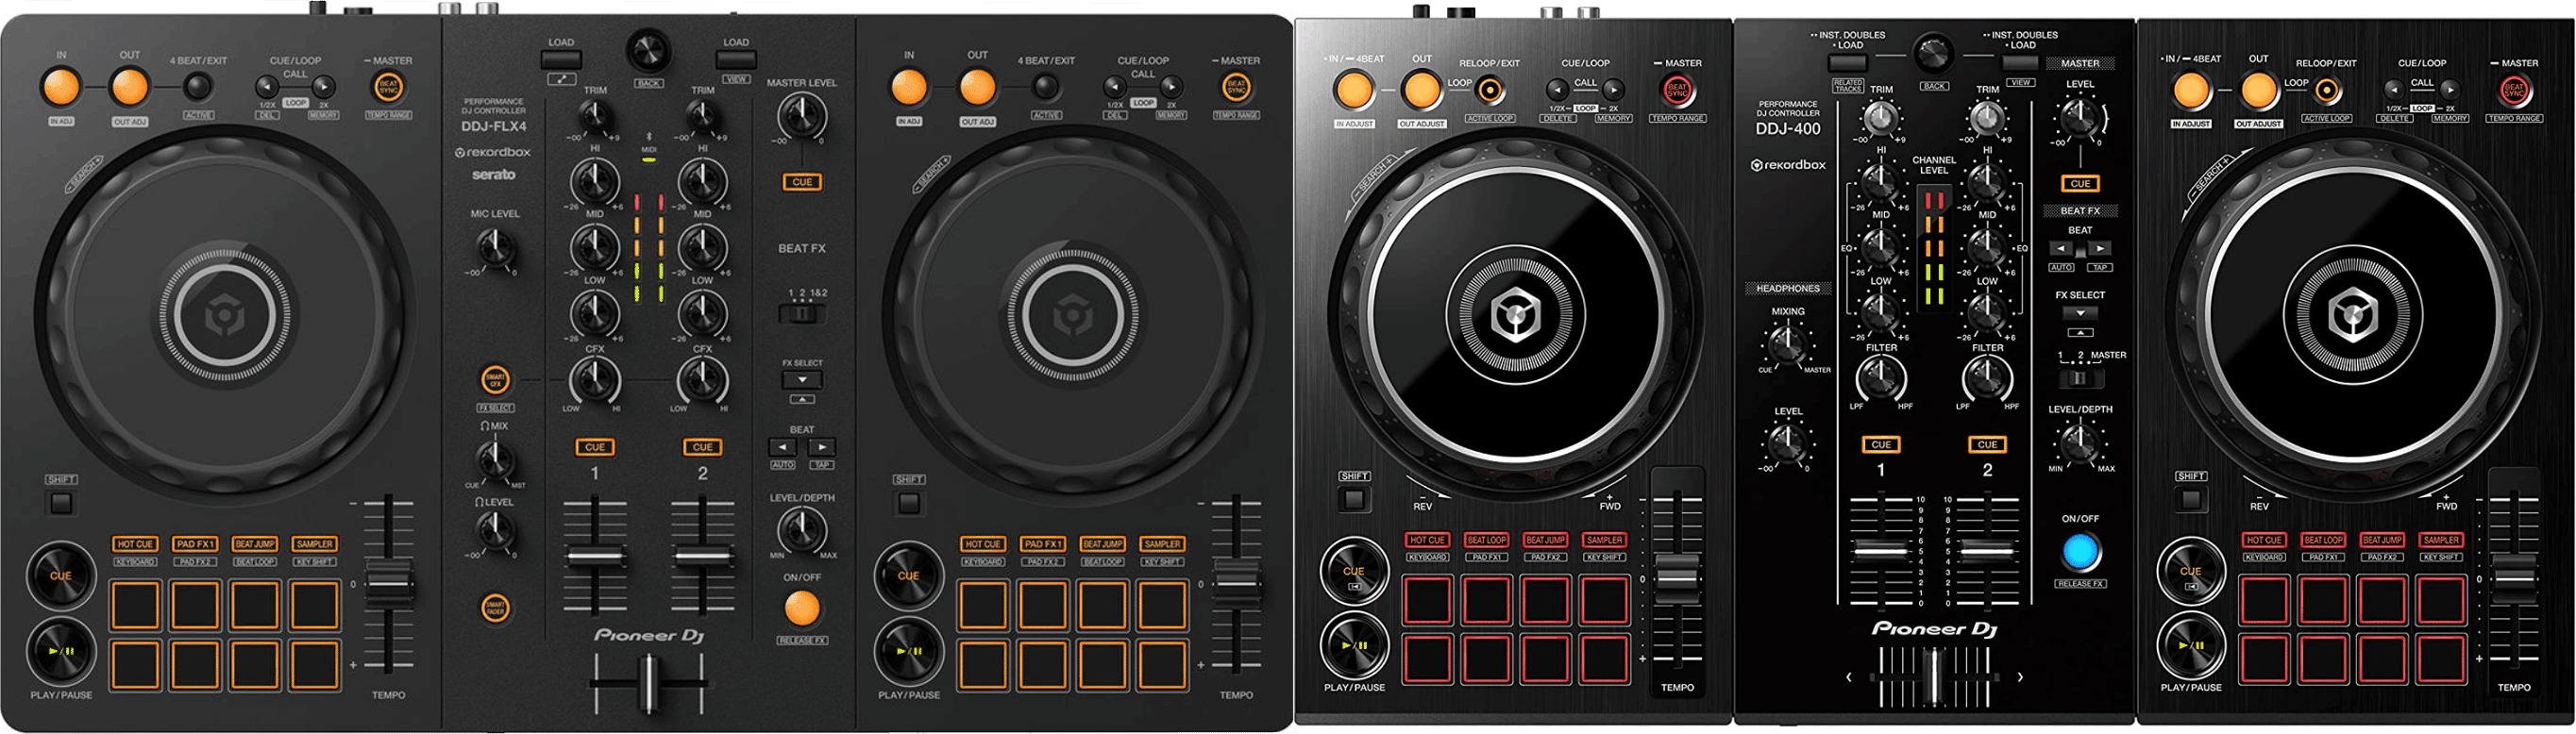Click the 1/2X loop arrow on DDJ-FLX4 left deck

pos(267,87)
